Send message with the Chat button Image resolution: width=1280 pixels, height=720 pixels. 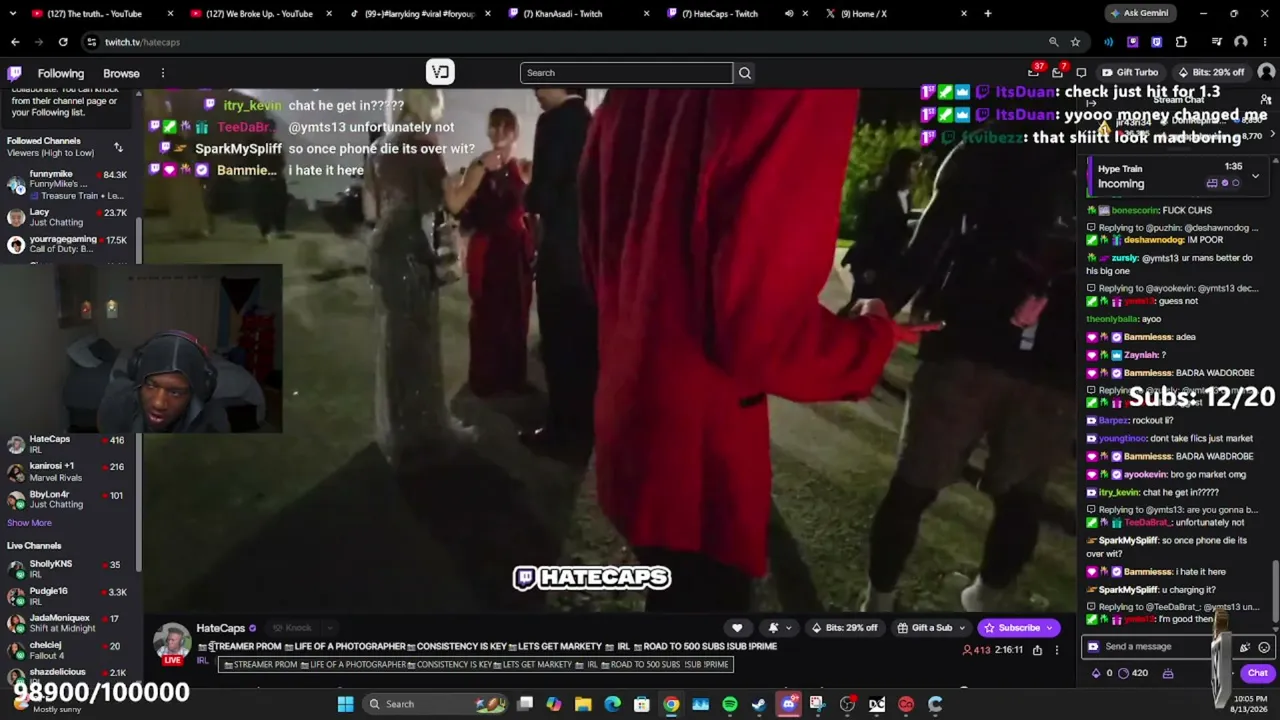pyautogui.click(x=1257, y=673)
